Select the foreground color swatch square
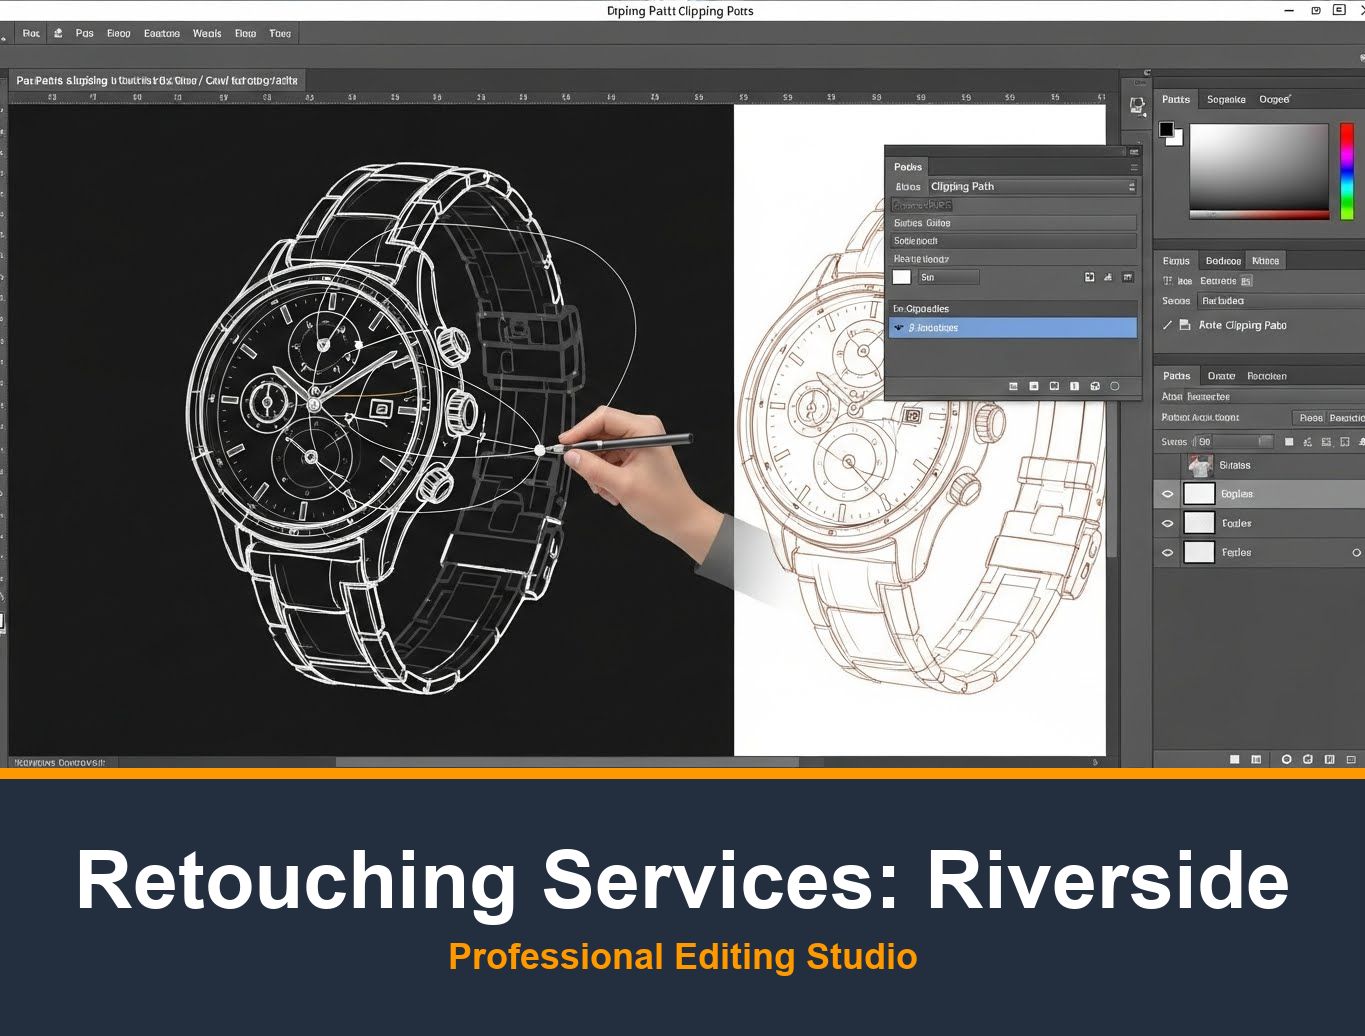This screenshot has height=1036, width=1365. [x=1167, y=129]
